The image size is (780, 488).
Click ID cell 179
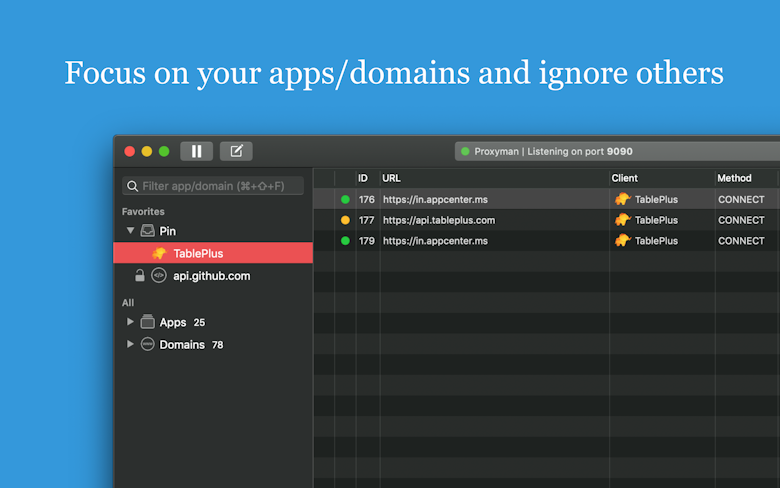[367, 241]
